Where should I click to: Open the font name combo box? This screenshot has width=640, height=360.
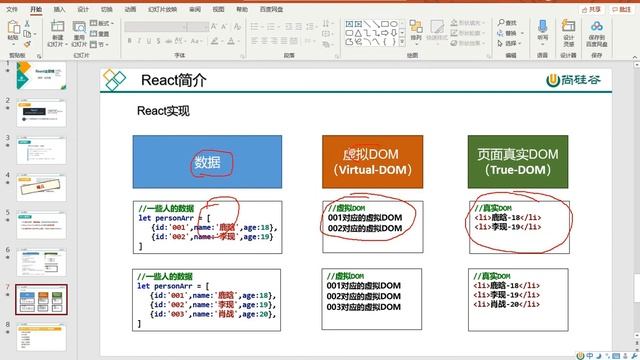[x=156, y=27]
